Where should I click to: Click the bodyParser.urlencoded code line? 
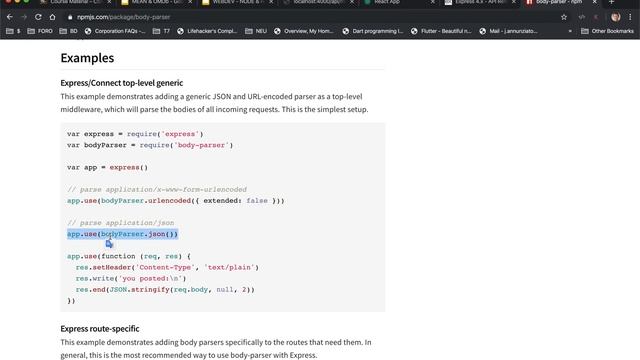[x=176, y=200]
